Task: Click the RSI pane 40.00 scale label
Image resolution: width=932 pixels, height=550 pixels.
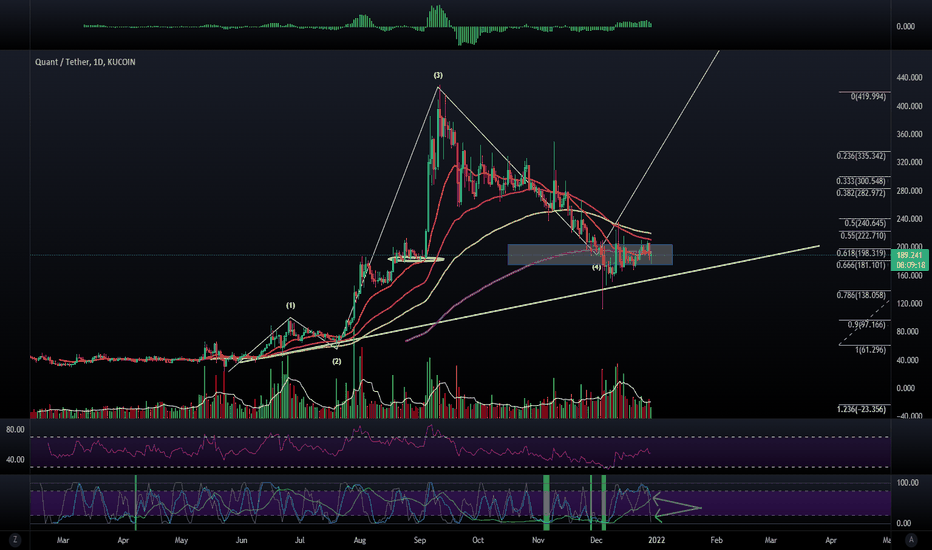Action: pos(15,460)
